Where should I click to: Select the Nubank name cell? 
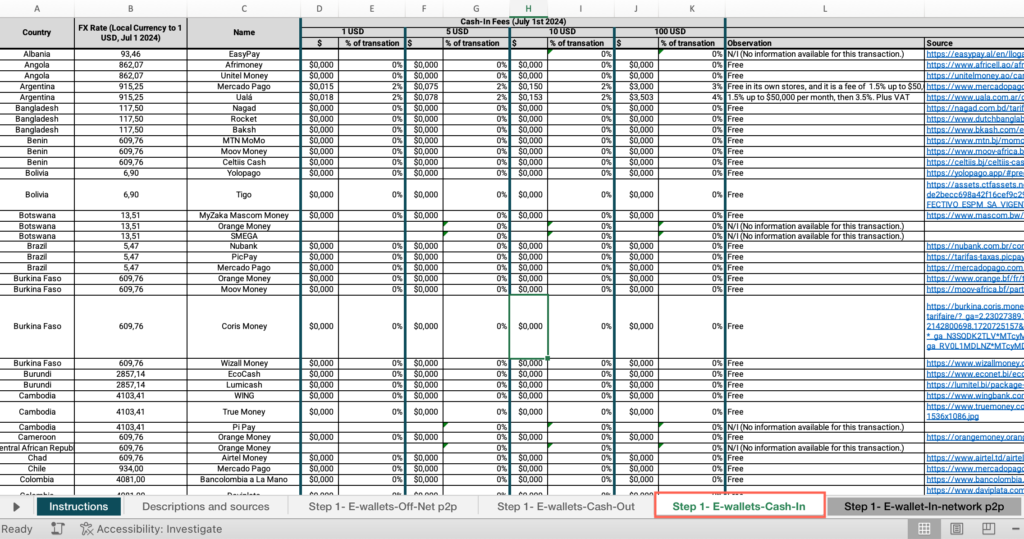(x=244, y=246)
